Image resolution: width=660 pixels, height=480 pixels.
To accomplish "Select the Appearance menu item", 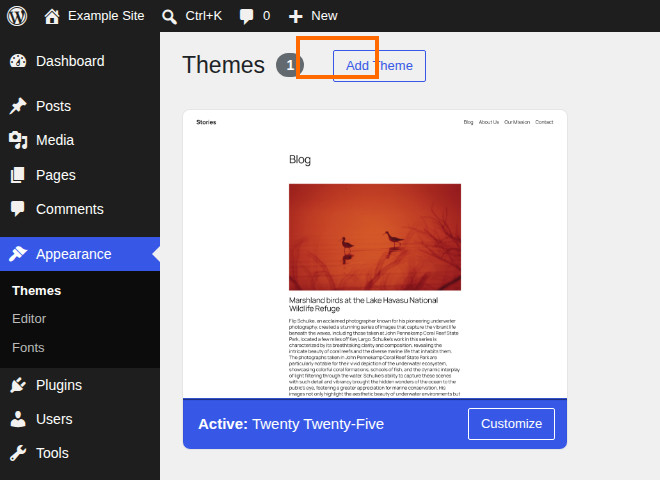I will pos(74,254).
